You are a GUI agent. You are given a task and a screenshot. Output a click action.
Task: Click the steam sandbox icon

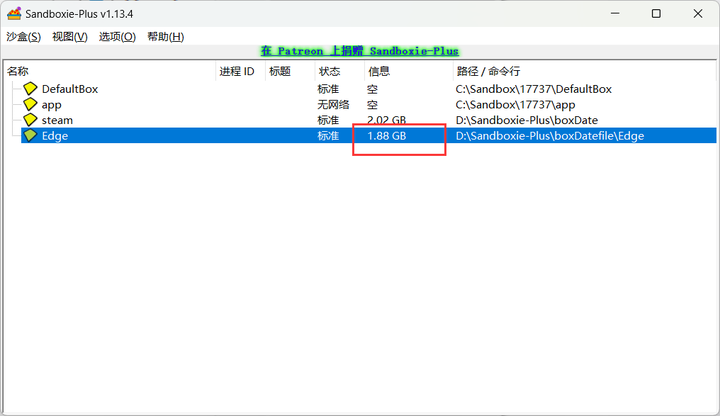[30, 120]
